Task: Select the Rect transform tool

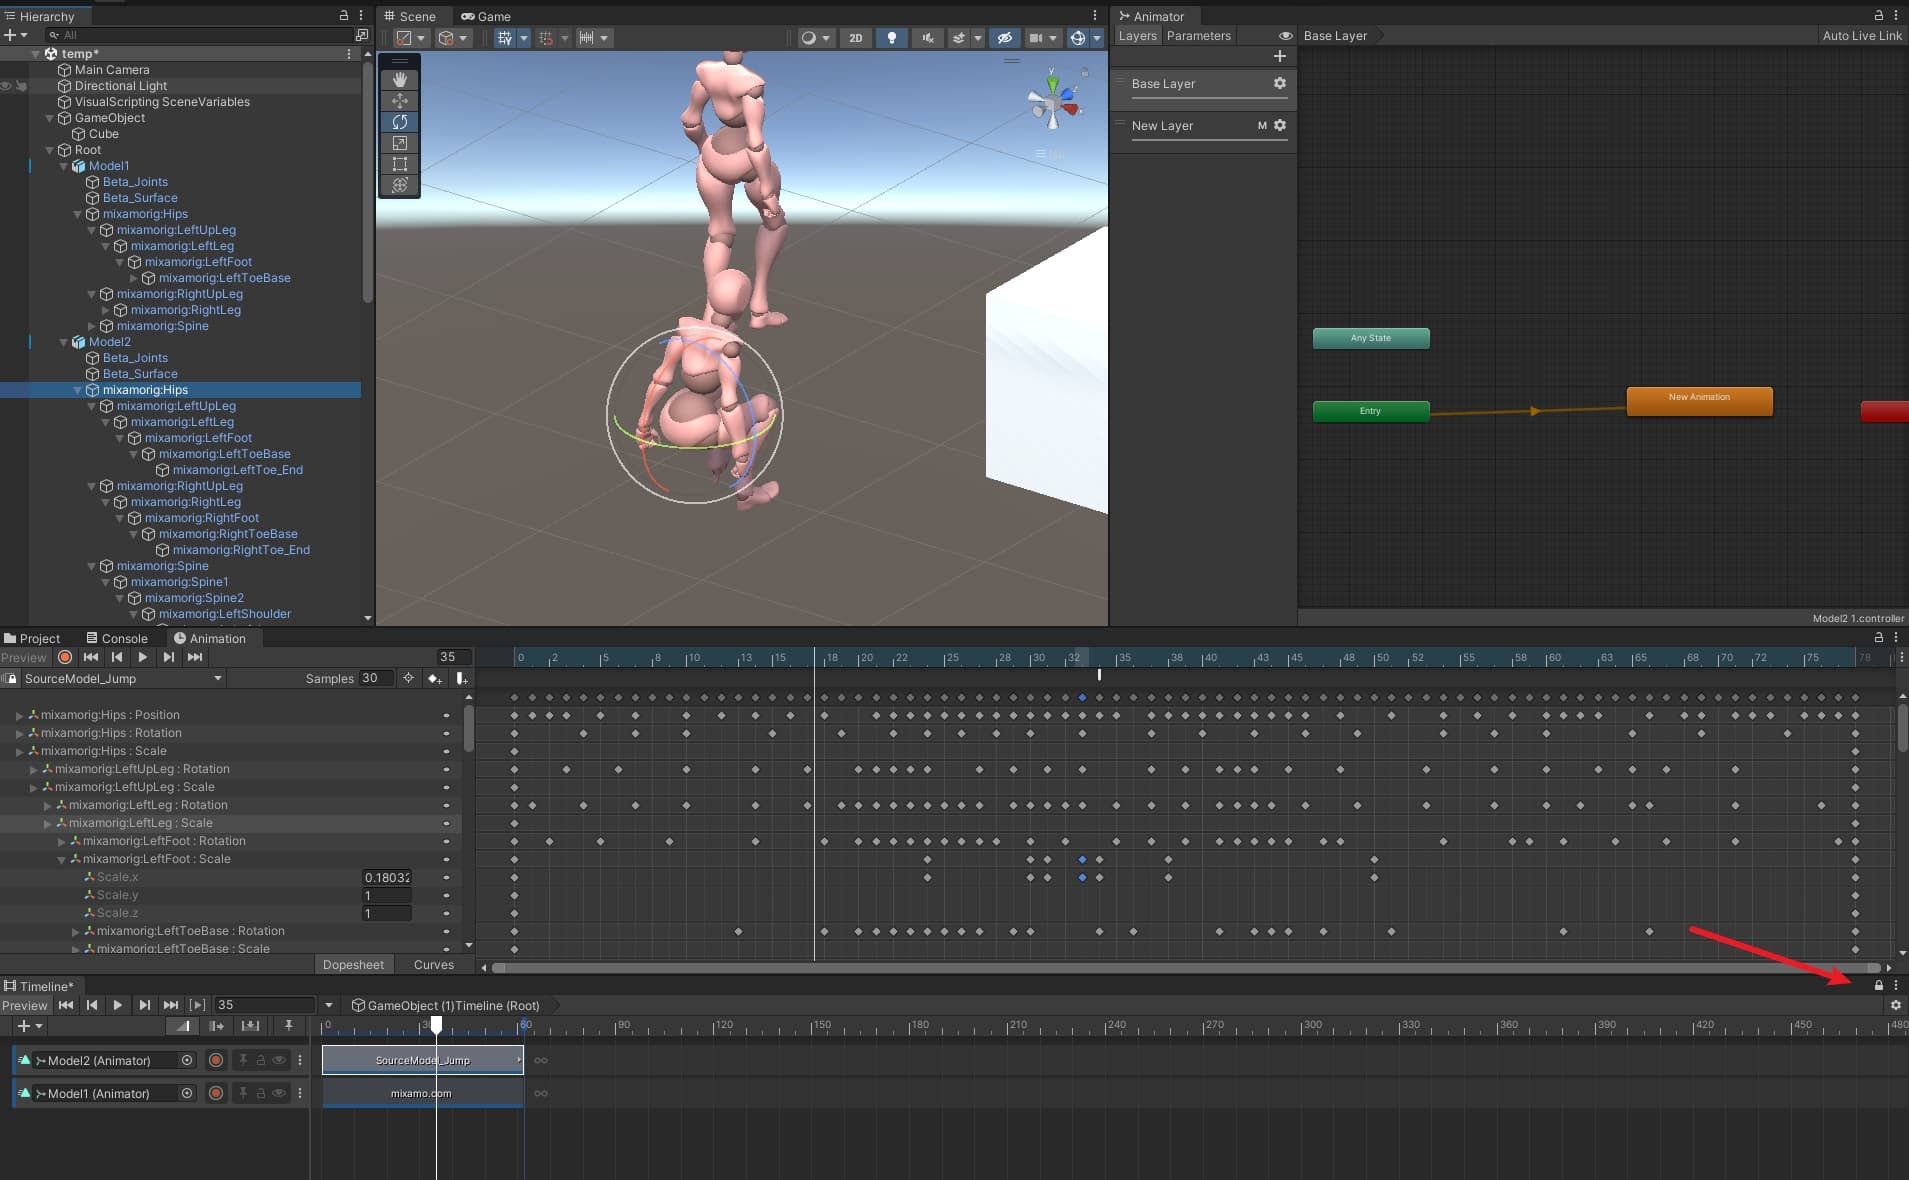Action: point(399,164)
